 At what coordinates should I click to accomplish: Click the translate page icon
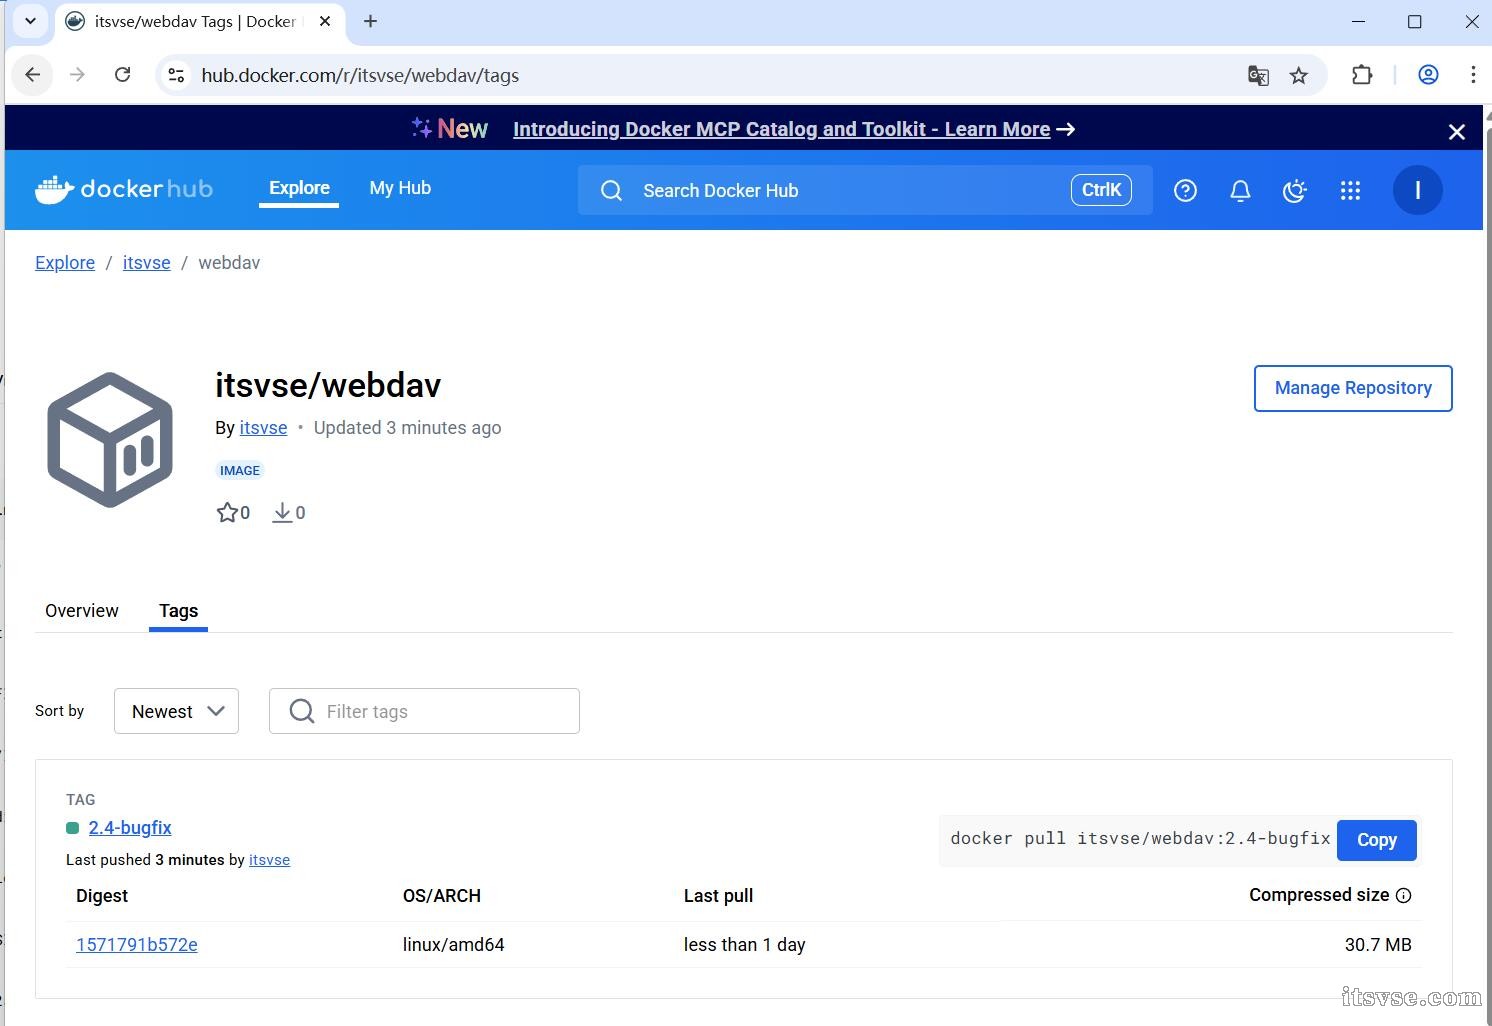point(1258,75)
